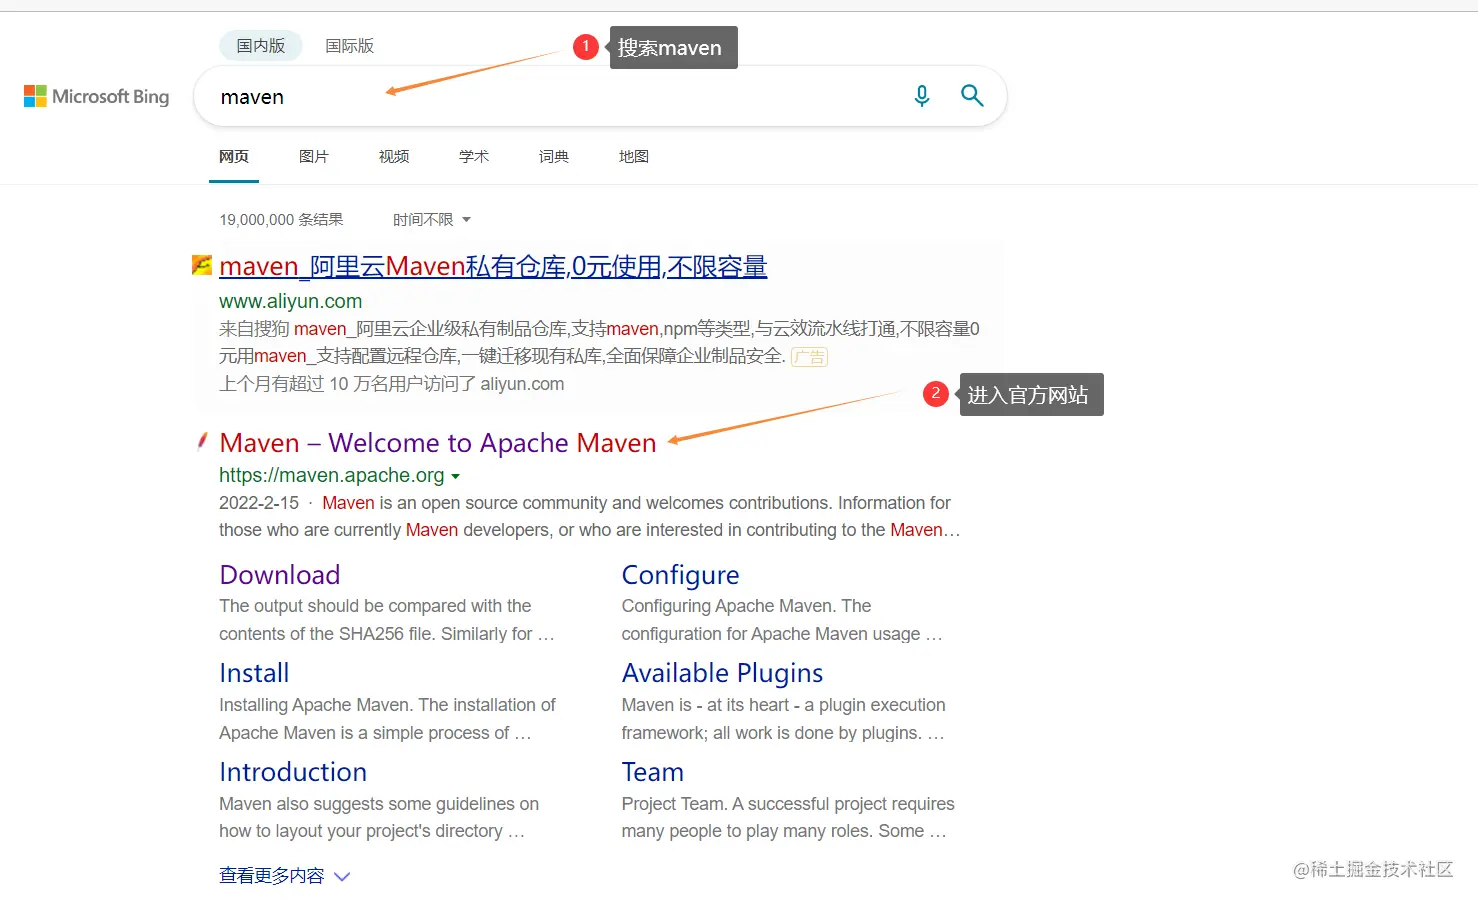Click the Aliyun ad favicon
The width and height of the screenshot is (1478, 904).
click(x=202, y=265)
